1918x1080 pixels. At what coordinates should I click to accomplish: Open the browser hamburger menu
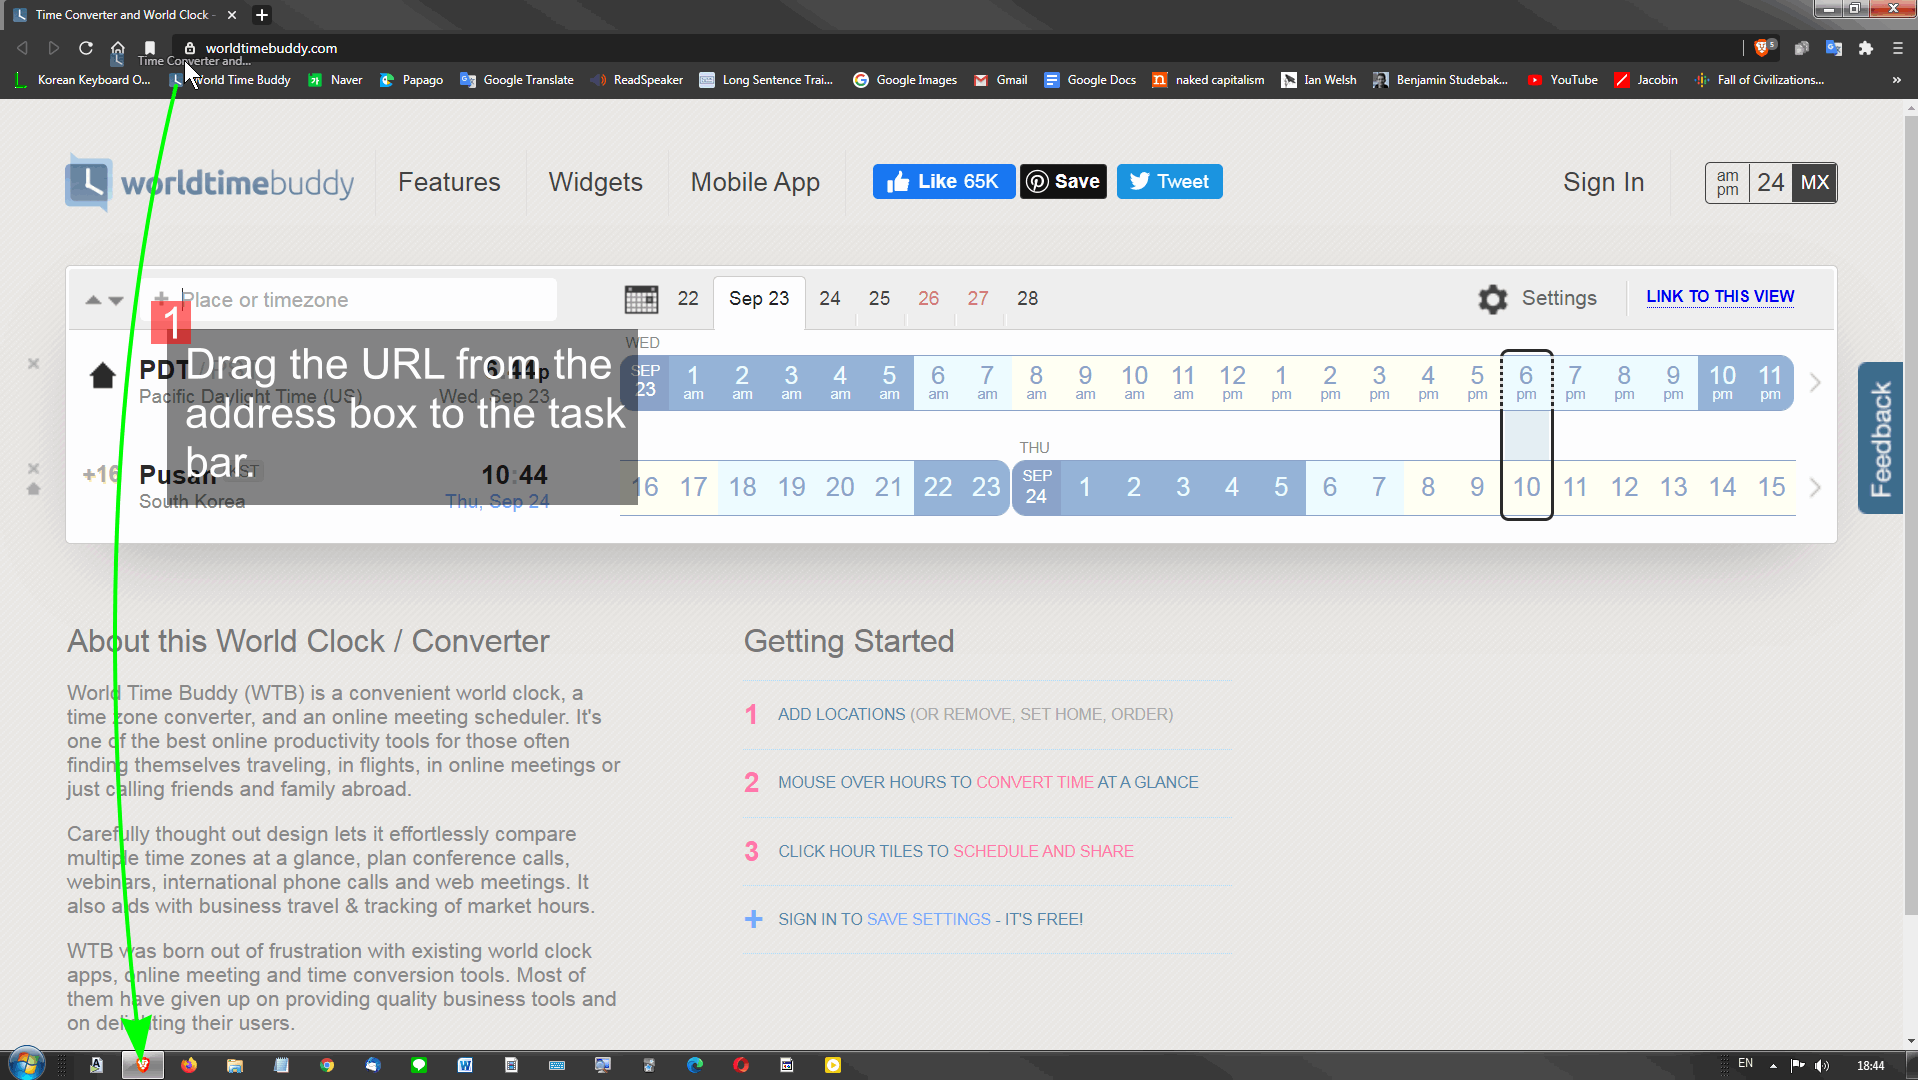coord(1898,48)
